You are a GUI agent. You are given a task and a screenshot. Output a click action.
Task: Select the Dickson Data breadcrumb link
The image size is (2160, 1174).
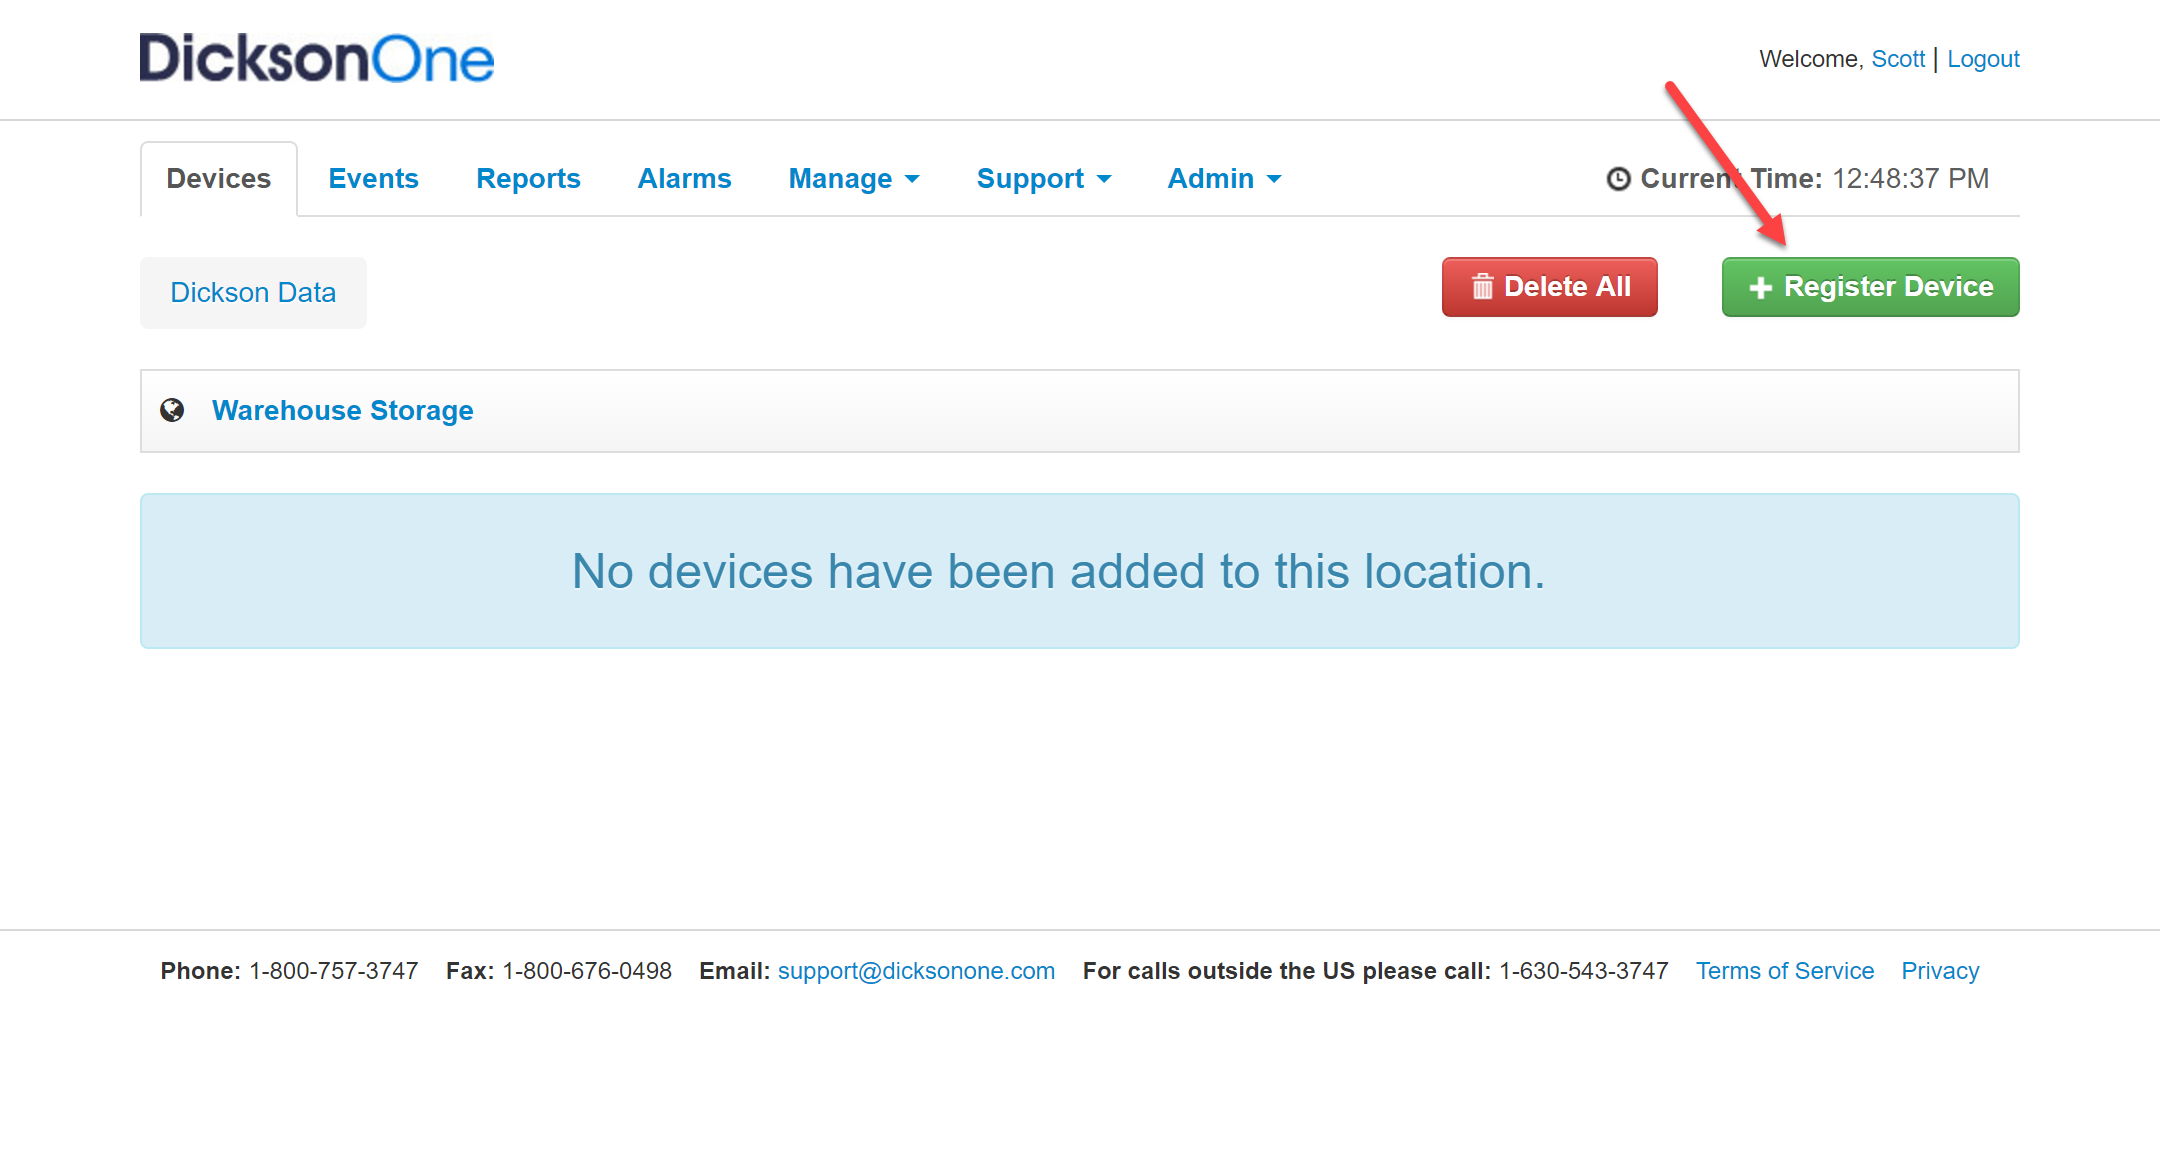[x=253, y=293]
